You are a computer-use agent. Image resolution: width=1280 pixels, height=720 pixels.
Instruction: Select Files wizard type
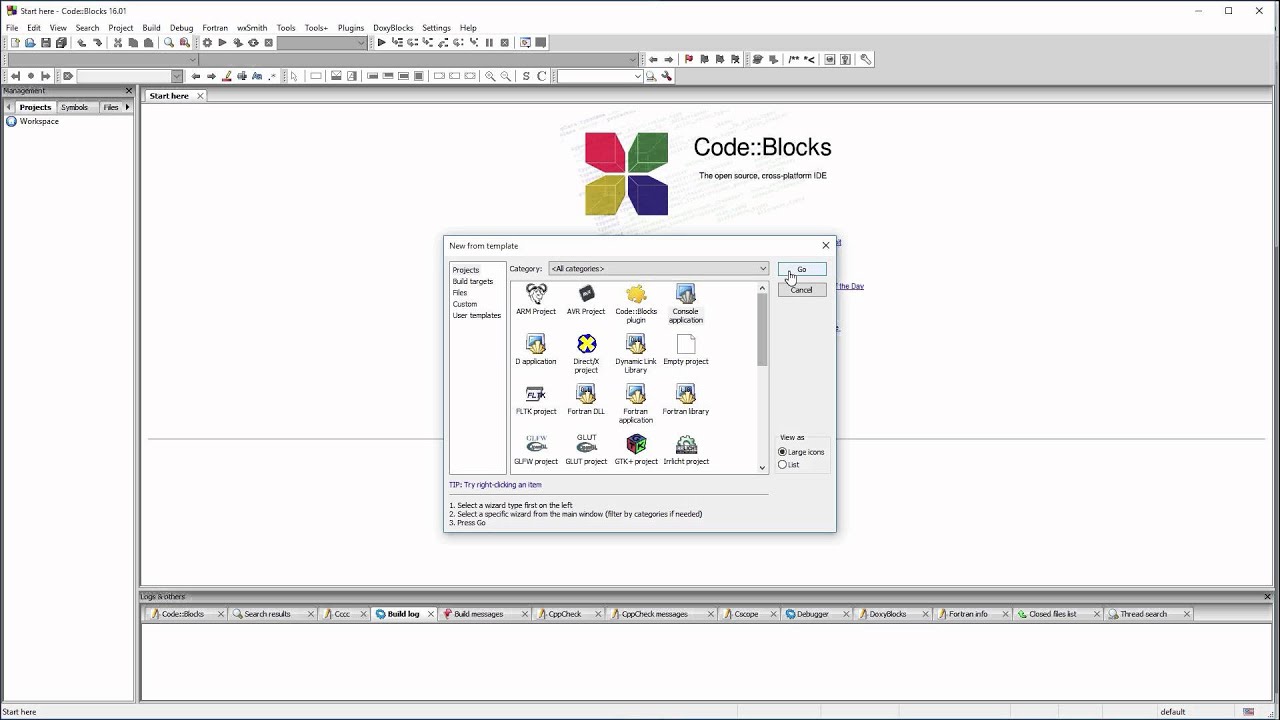[460, 293]
